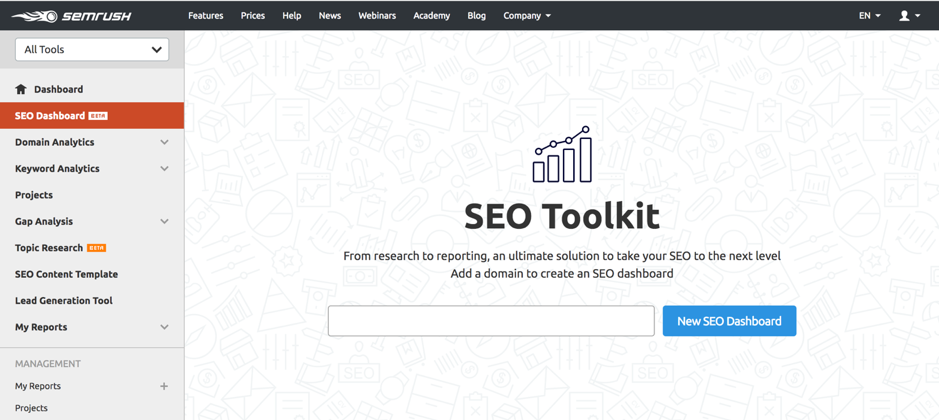
Task: Open the EN language selector
Action: click(x=870, y=16)
